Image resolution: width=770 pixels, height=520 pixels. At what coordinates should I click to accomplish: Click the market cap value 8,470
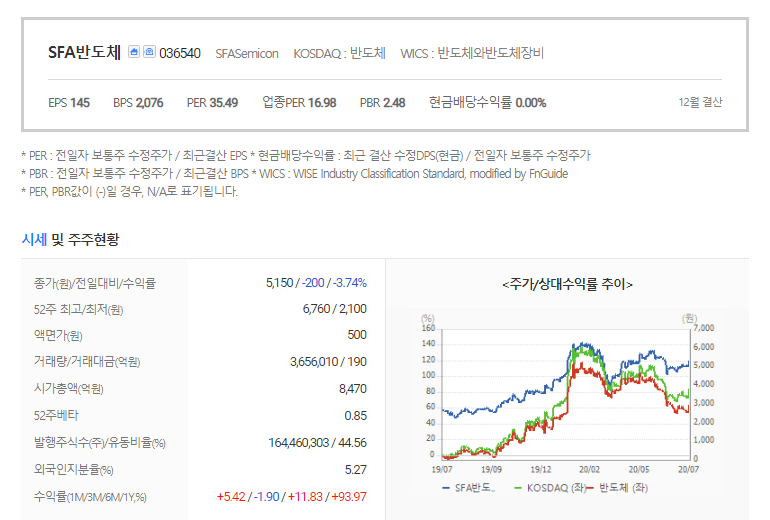(353, 389)
